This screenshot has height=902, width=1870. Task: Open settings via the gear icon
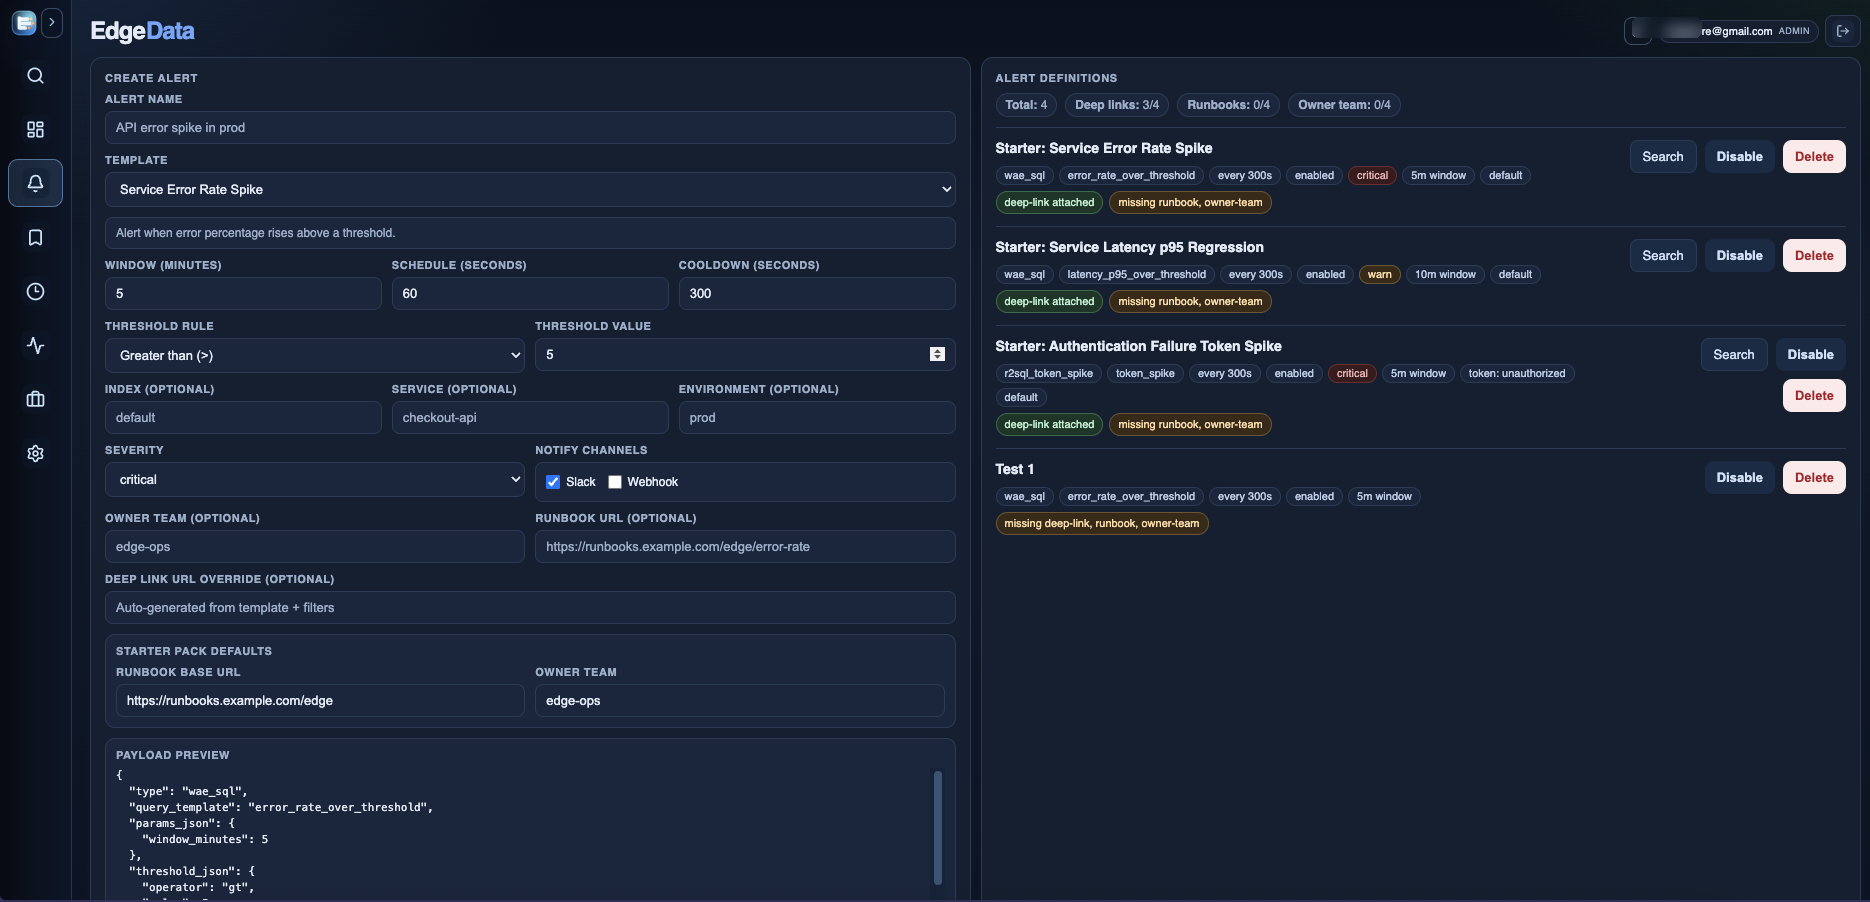point(35,453)
